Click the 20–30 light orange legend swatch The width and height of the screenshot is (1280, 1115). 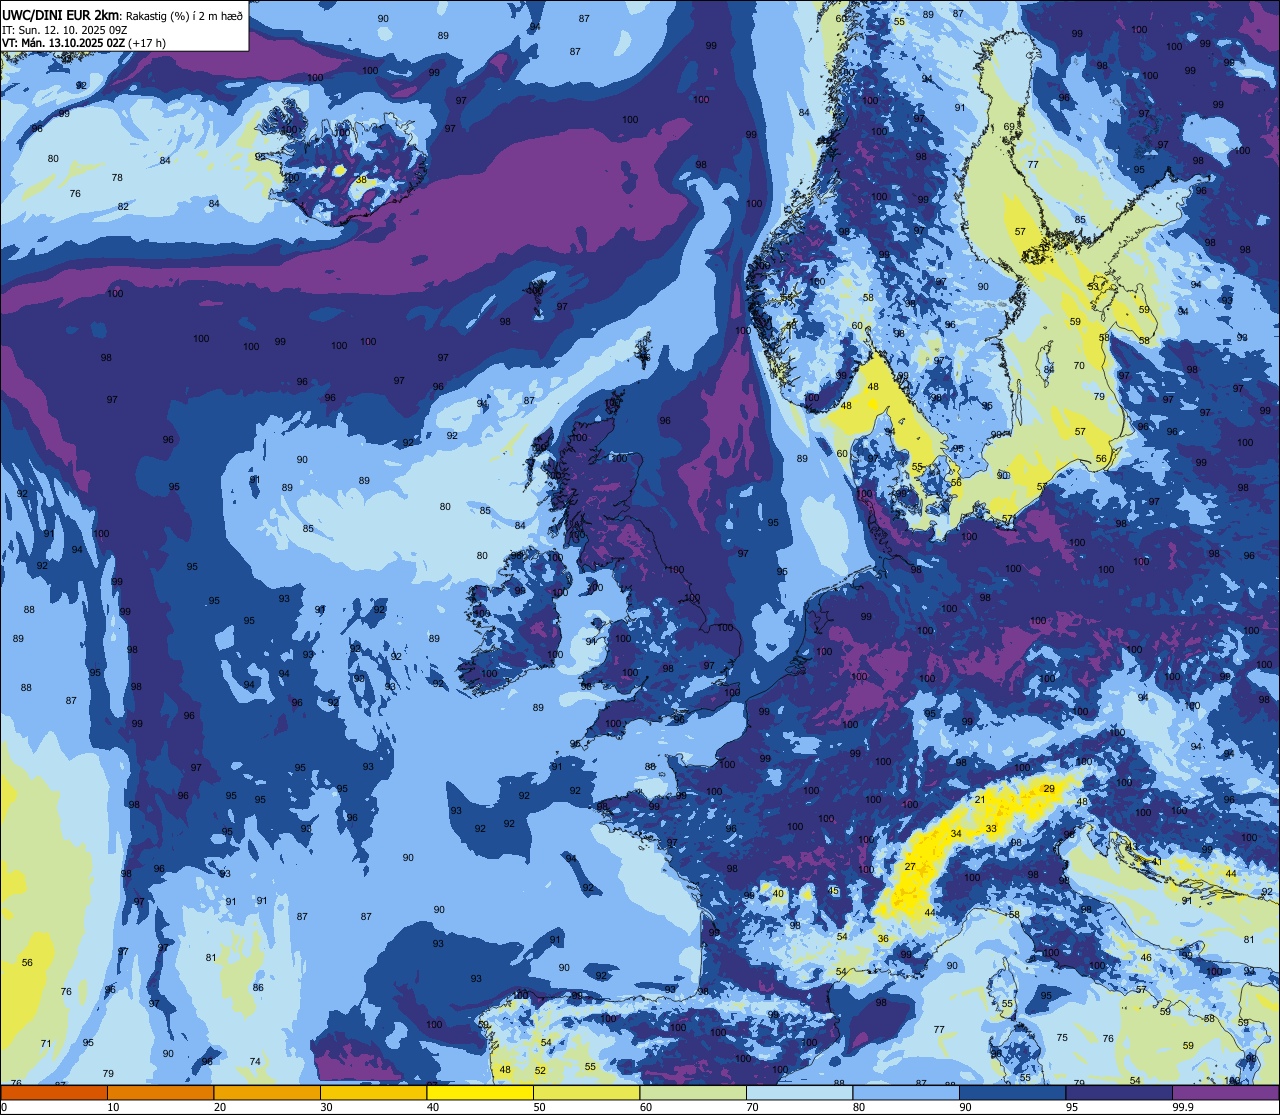267,1092
